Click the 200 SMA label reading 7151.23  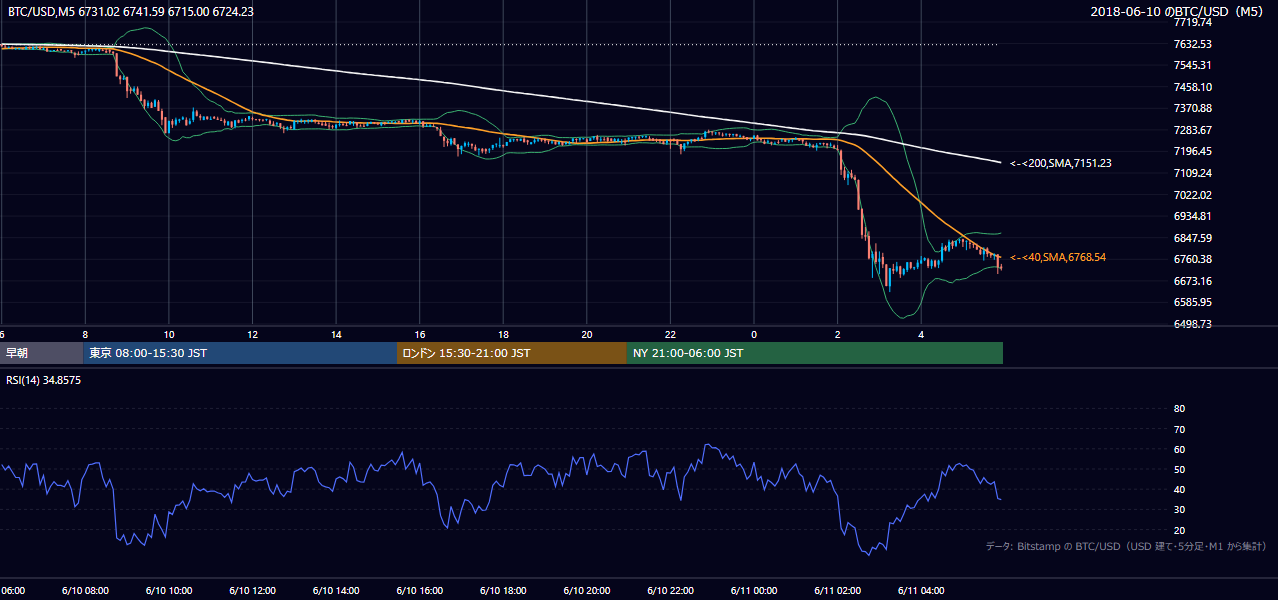point(1060,163)
